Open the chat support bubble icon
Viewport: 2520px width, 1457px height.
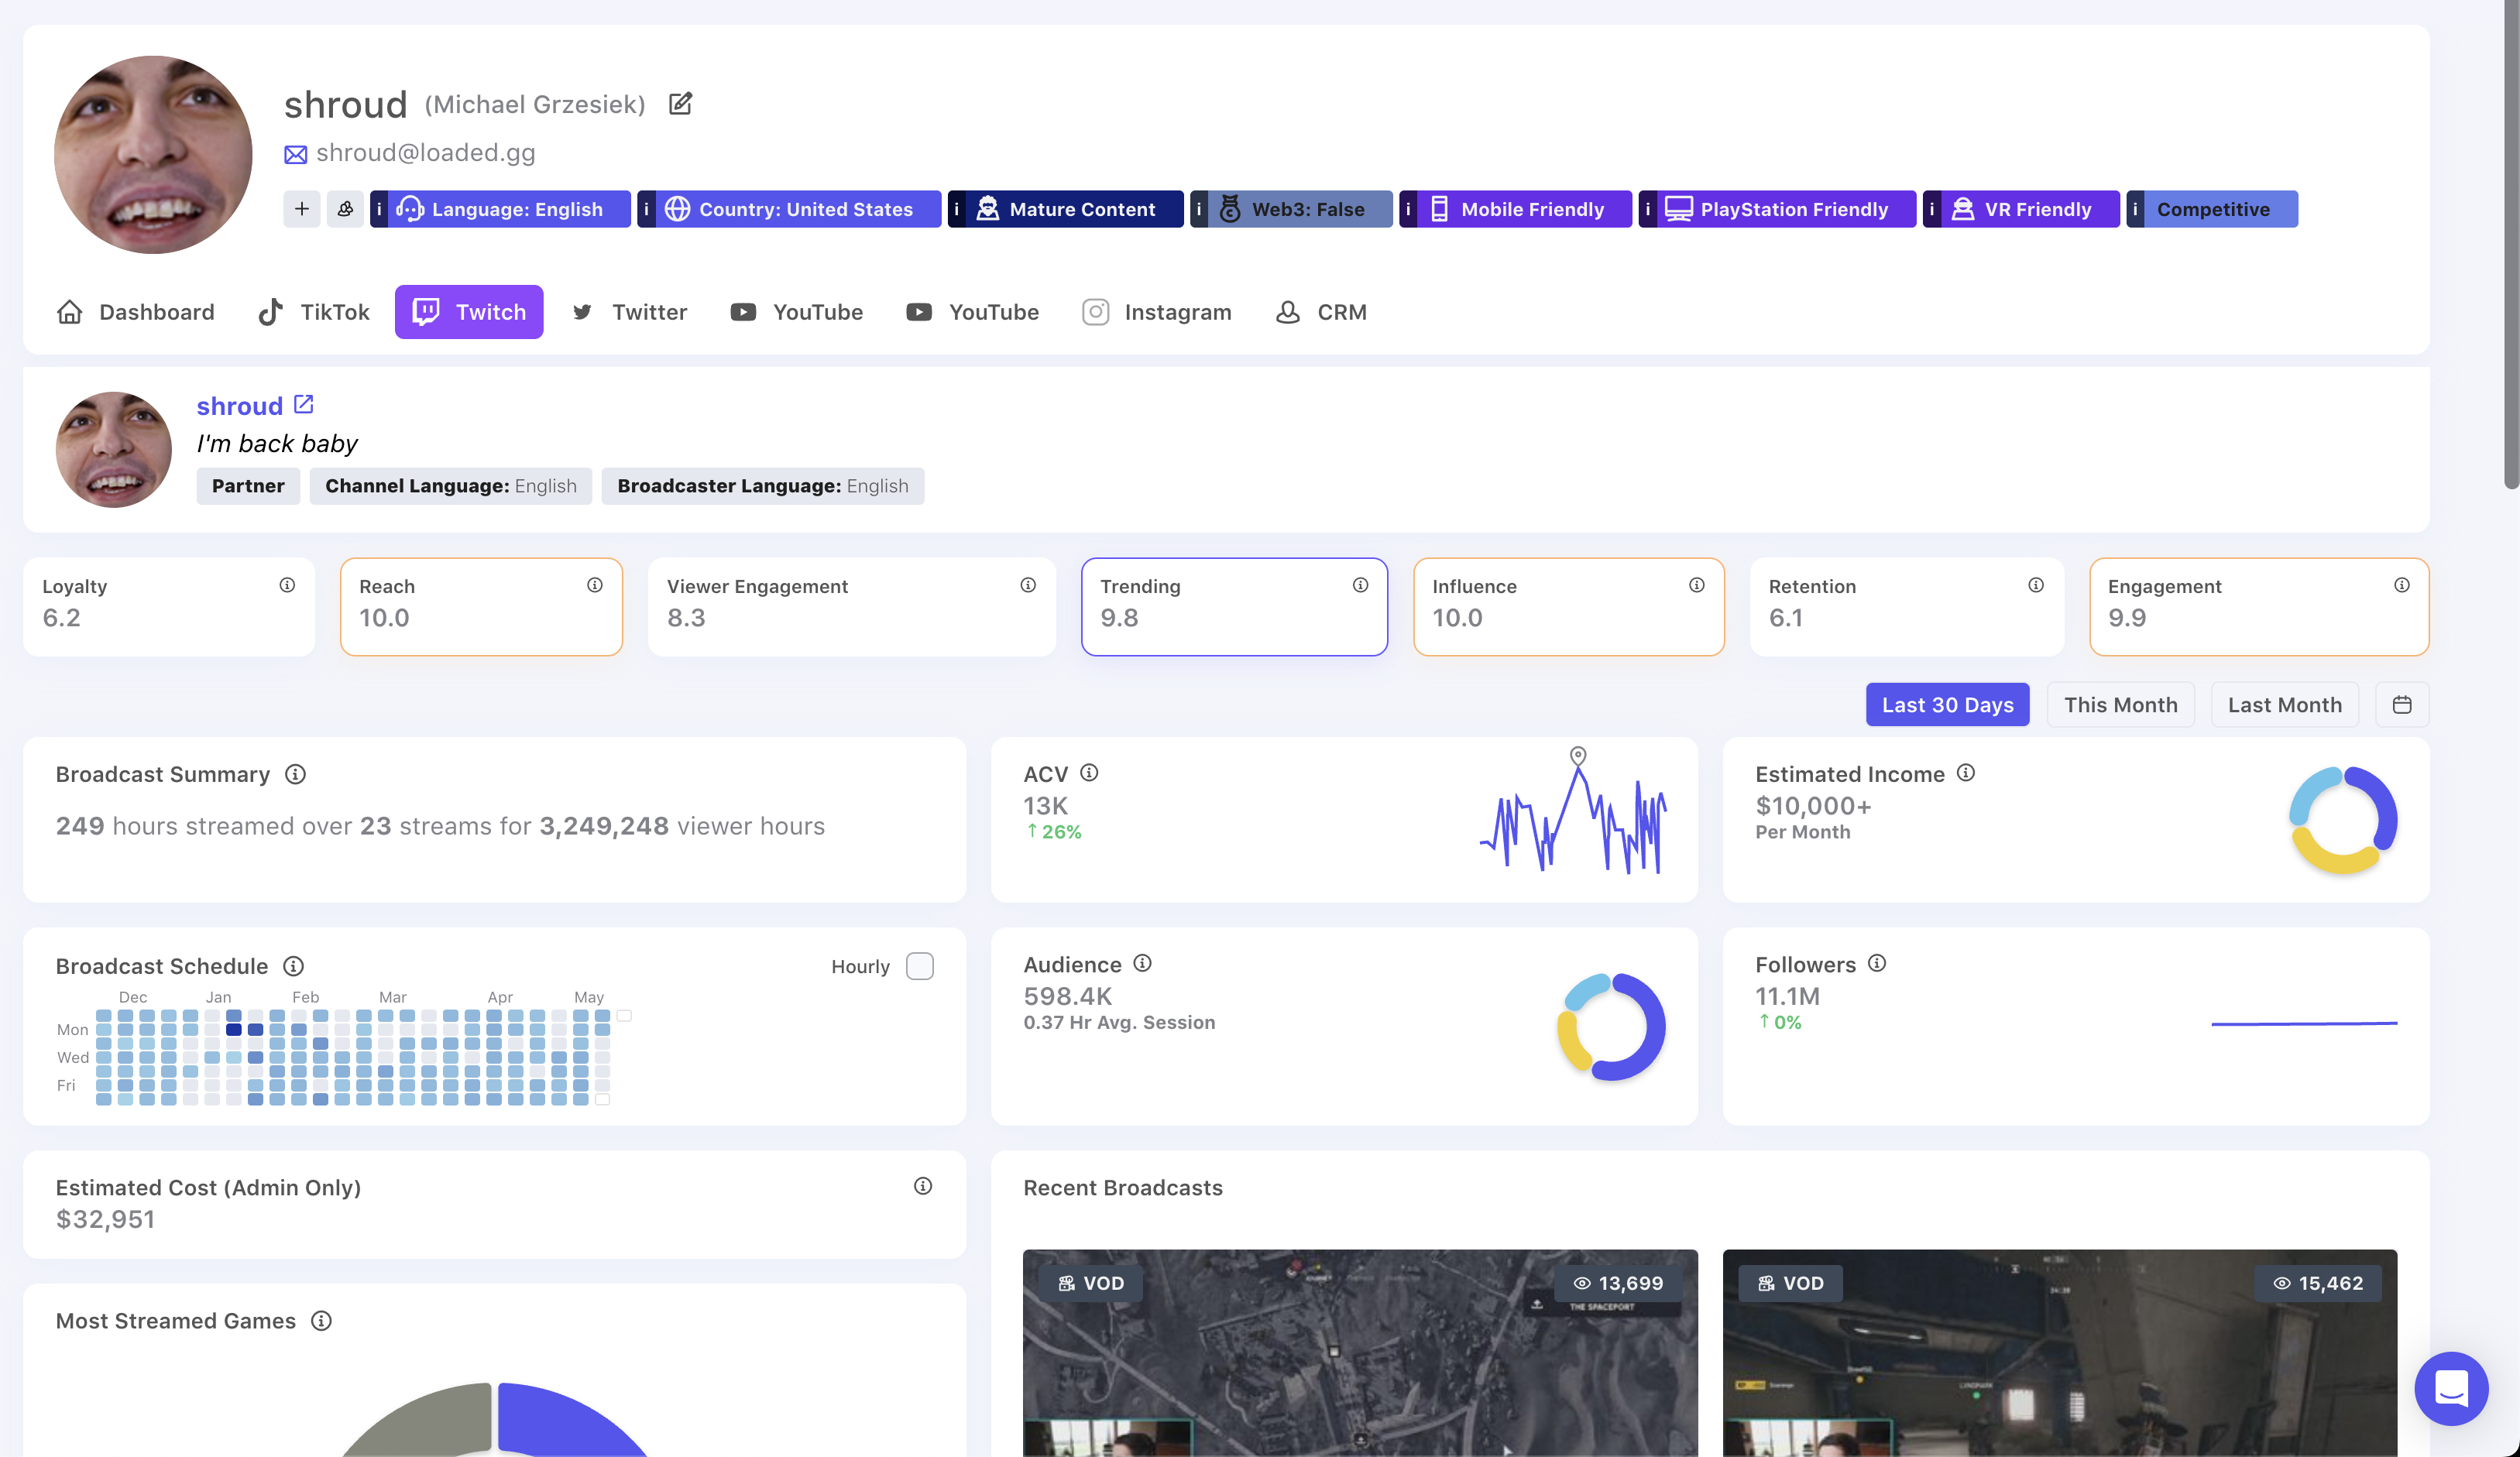[2451, 1388]
